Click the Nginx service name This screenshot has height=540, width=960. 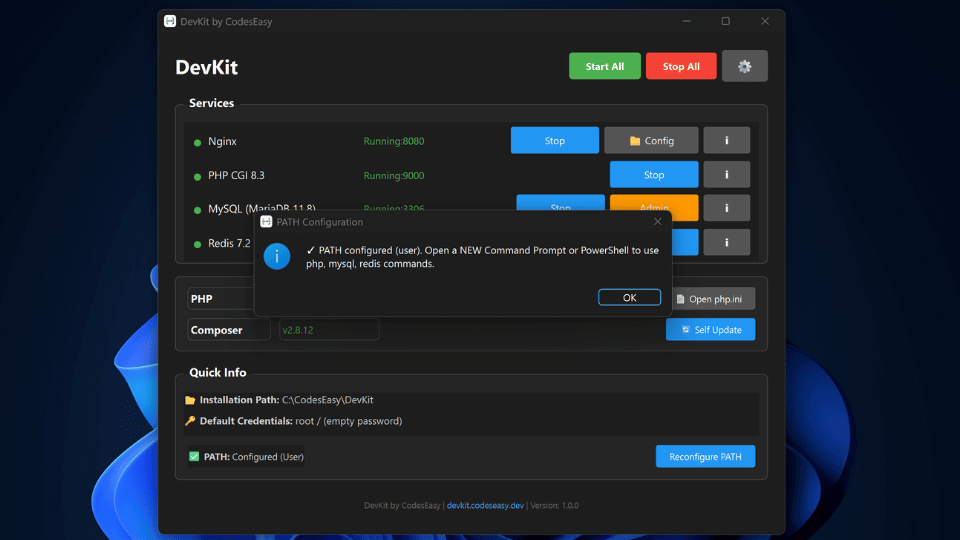coord(222,141)
